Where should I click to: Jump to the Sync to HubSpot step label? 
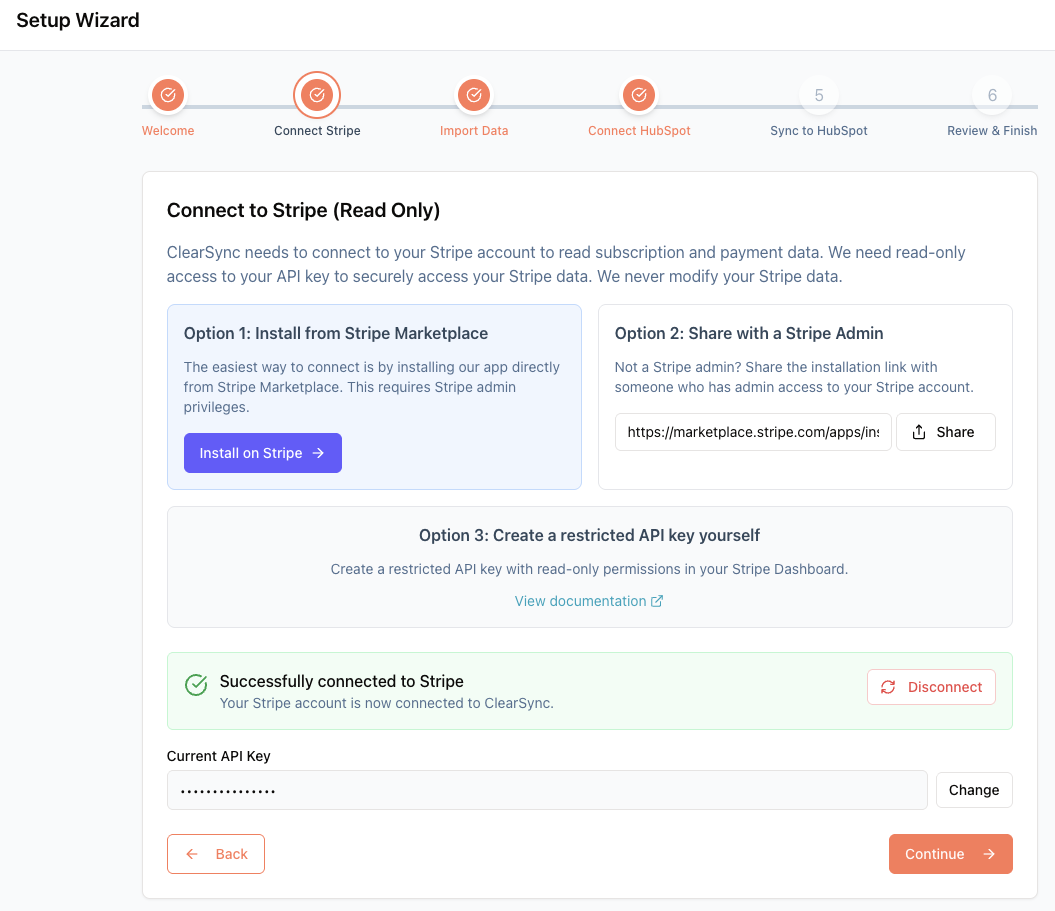tap(819, 131)
